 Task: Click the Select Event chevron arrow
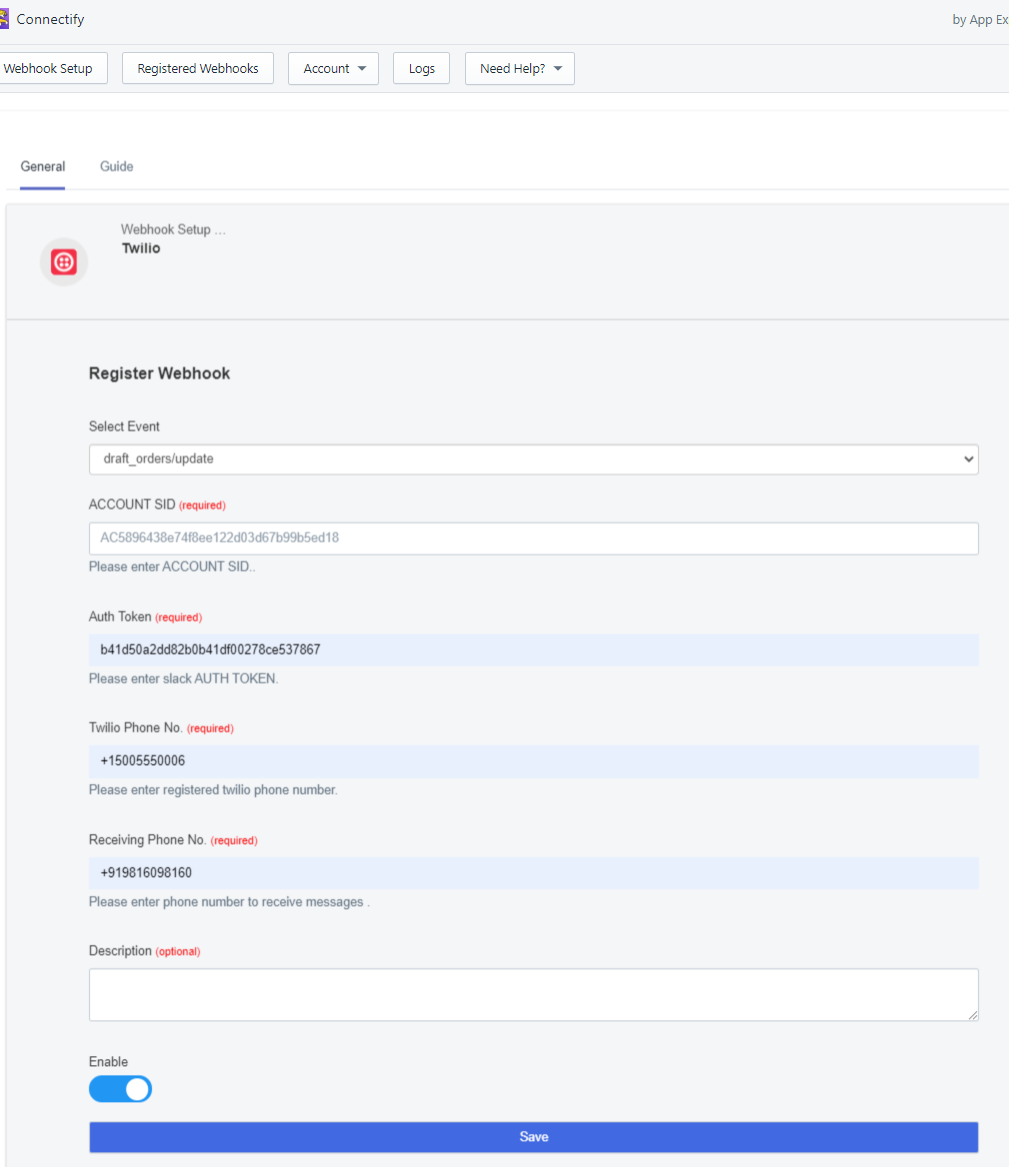click(x=968, y=459)
